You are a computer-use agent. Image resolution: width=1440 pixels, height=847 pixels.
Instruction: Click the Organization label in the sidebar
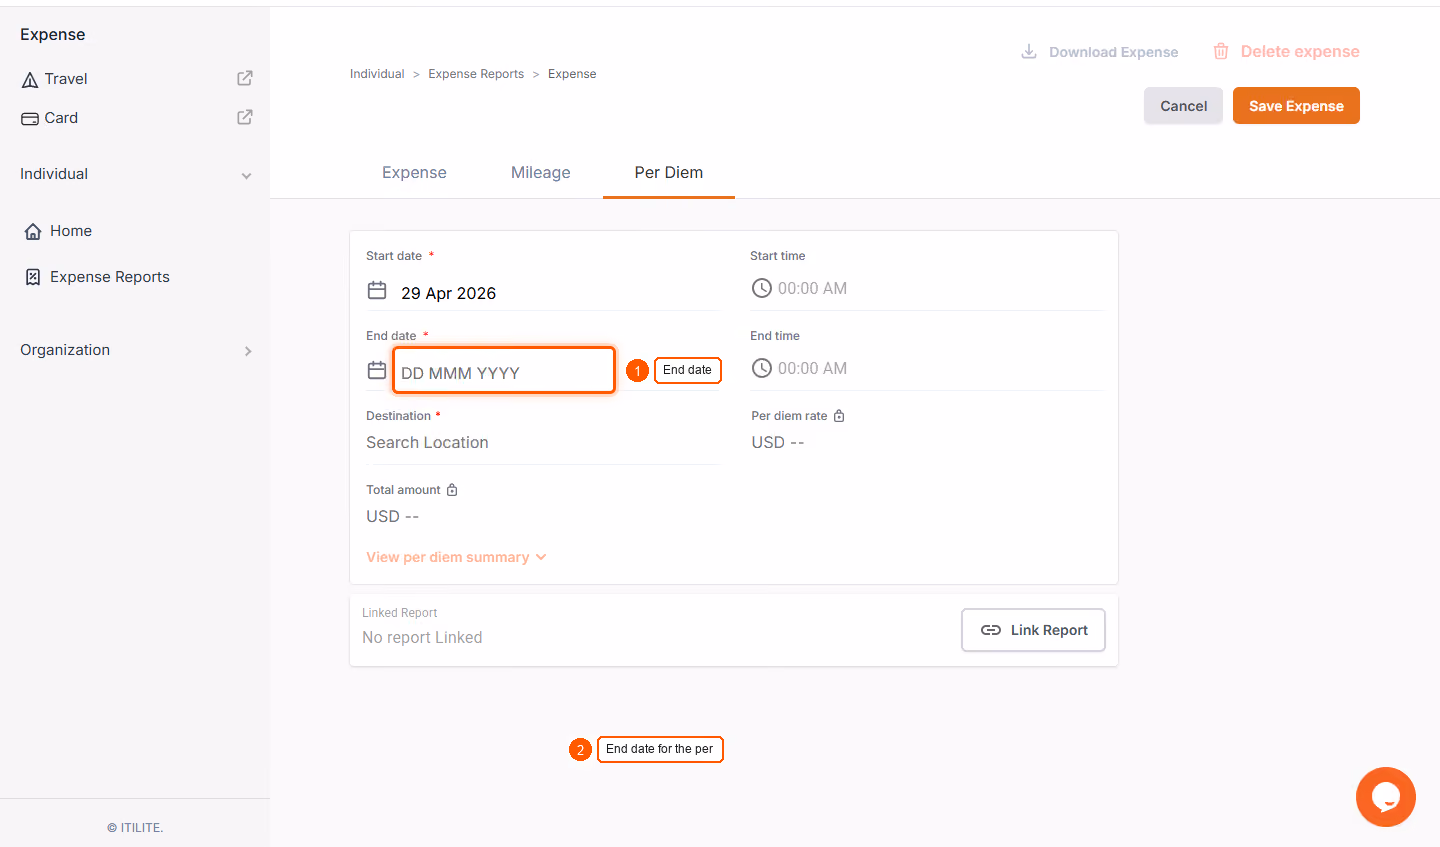[65, 350]
